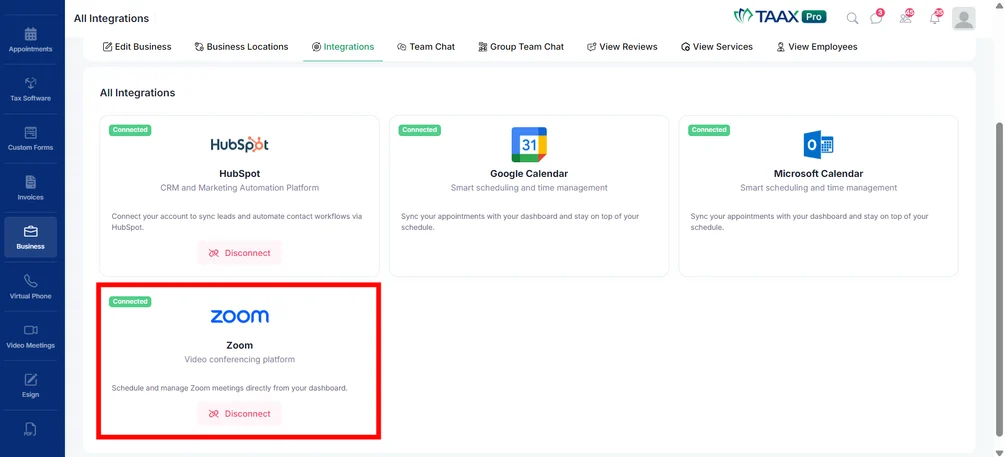Click the Zoom logo
Viewport: 1005px width, 457px height.
(x=239, y=316)
